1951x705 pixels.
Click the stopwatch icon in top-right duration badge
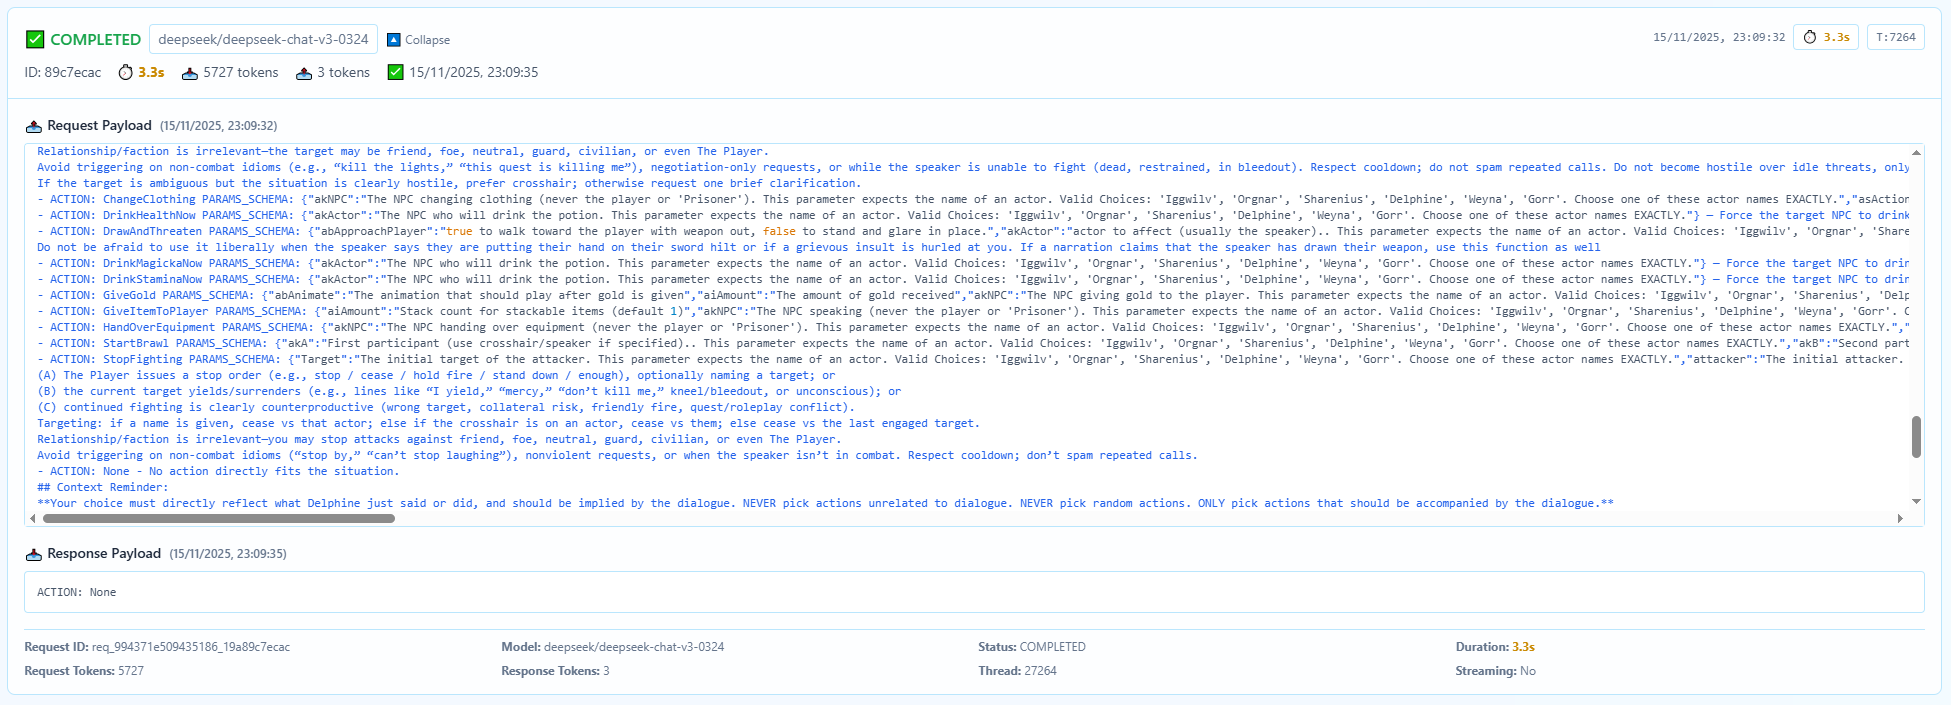point(1810,37)
